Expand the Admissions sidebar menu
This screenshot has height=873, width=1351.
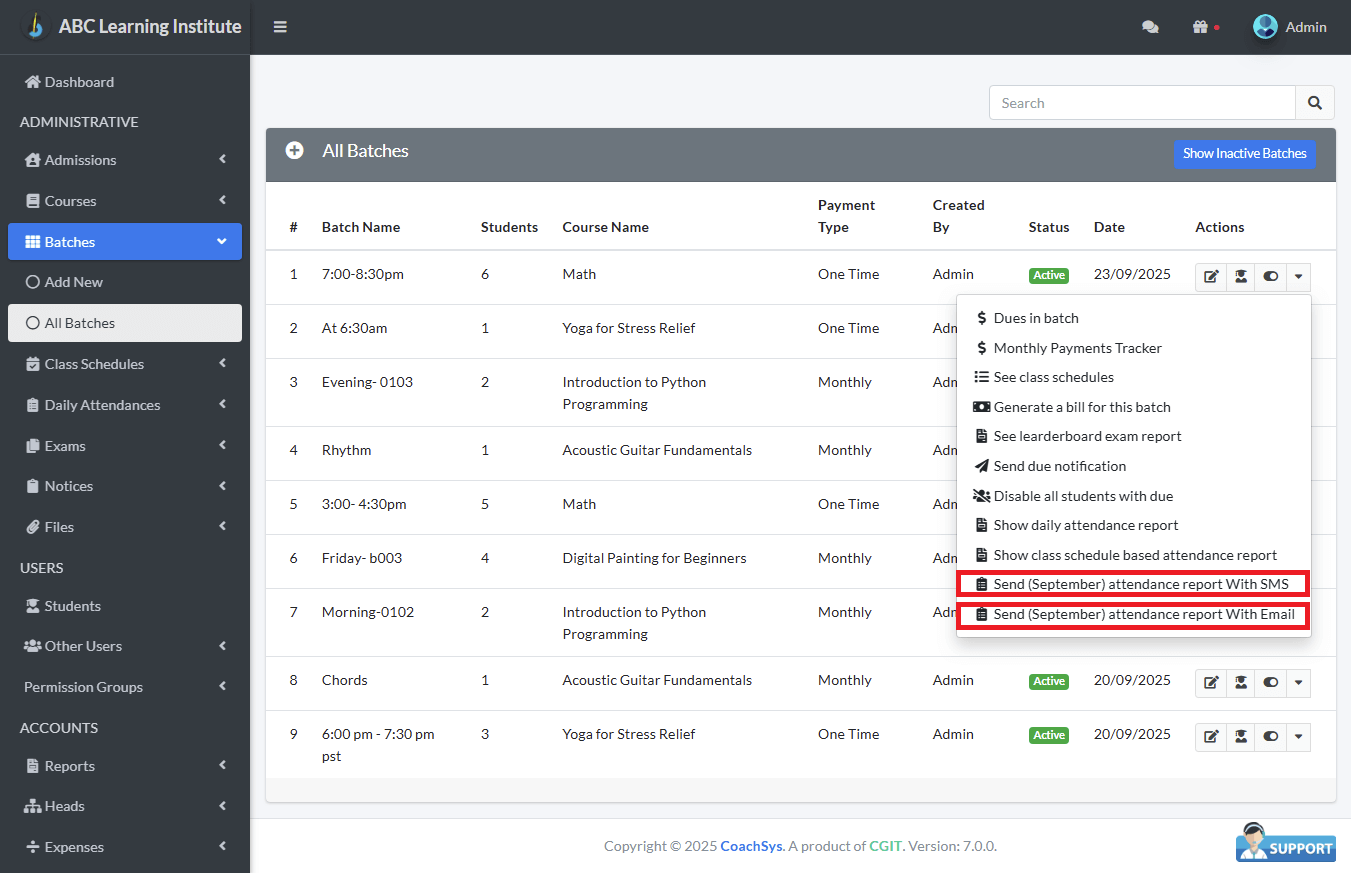pyautogui.click(x=125, y=160)
